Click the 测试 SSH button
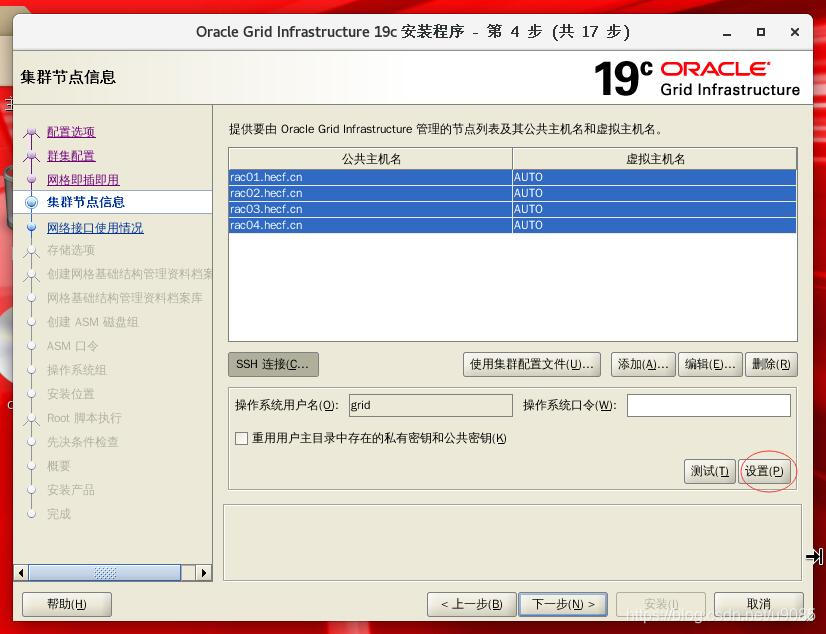The height and width of the screenshot is (634, 826). pos(710,471)
